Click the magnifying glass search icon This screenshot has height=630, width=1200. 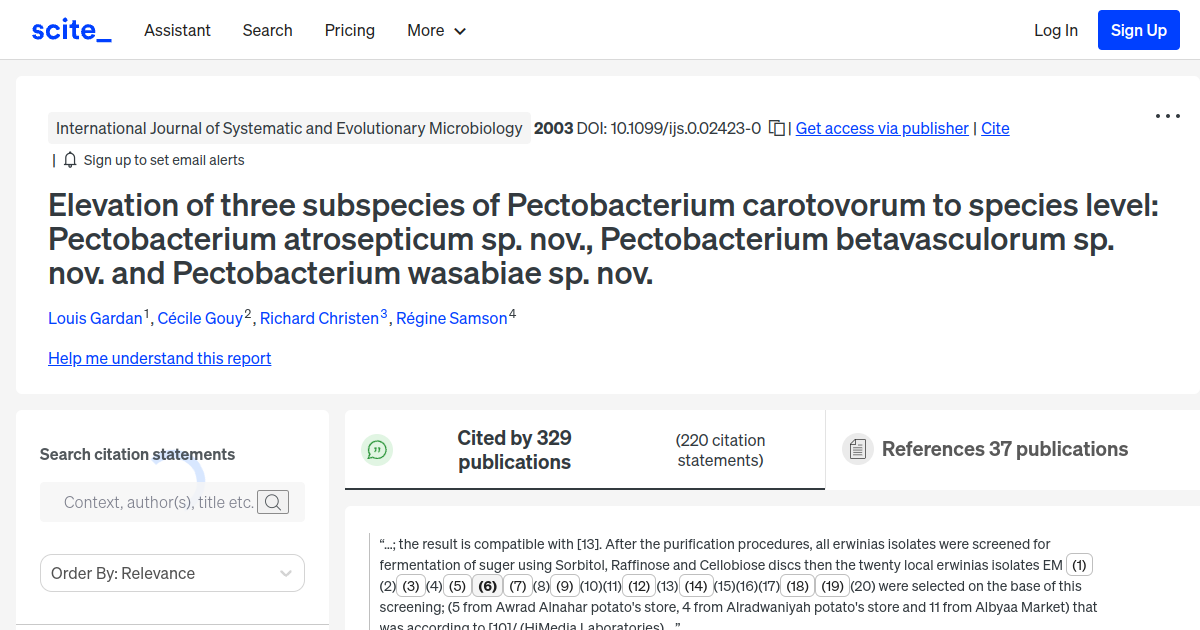(x=273, y=501)
